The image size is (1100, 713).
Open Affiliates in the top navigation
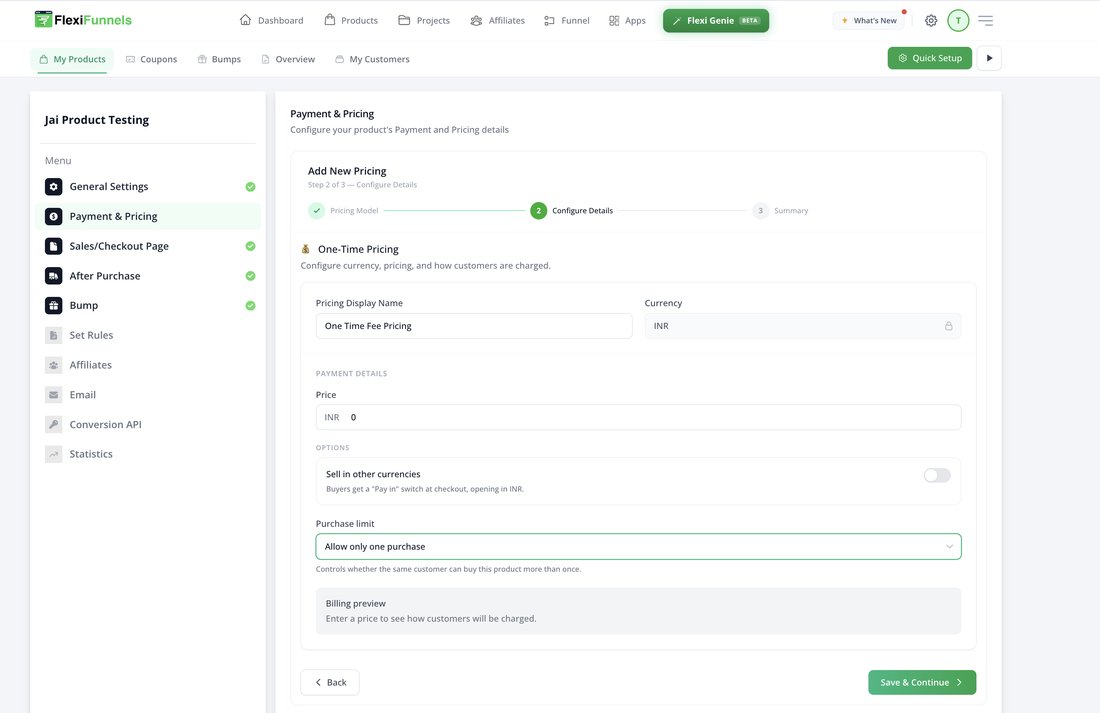click(x=497, y=20)
